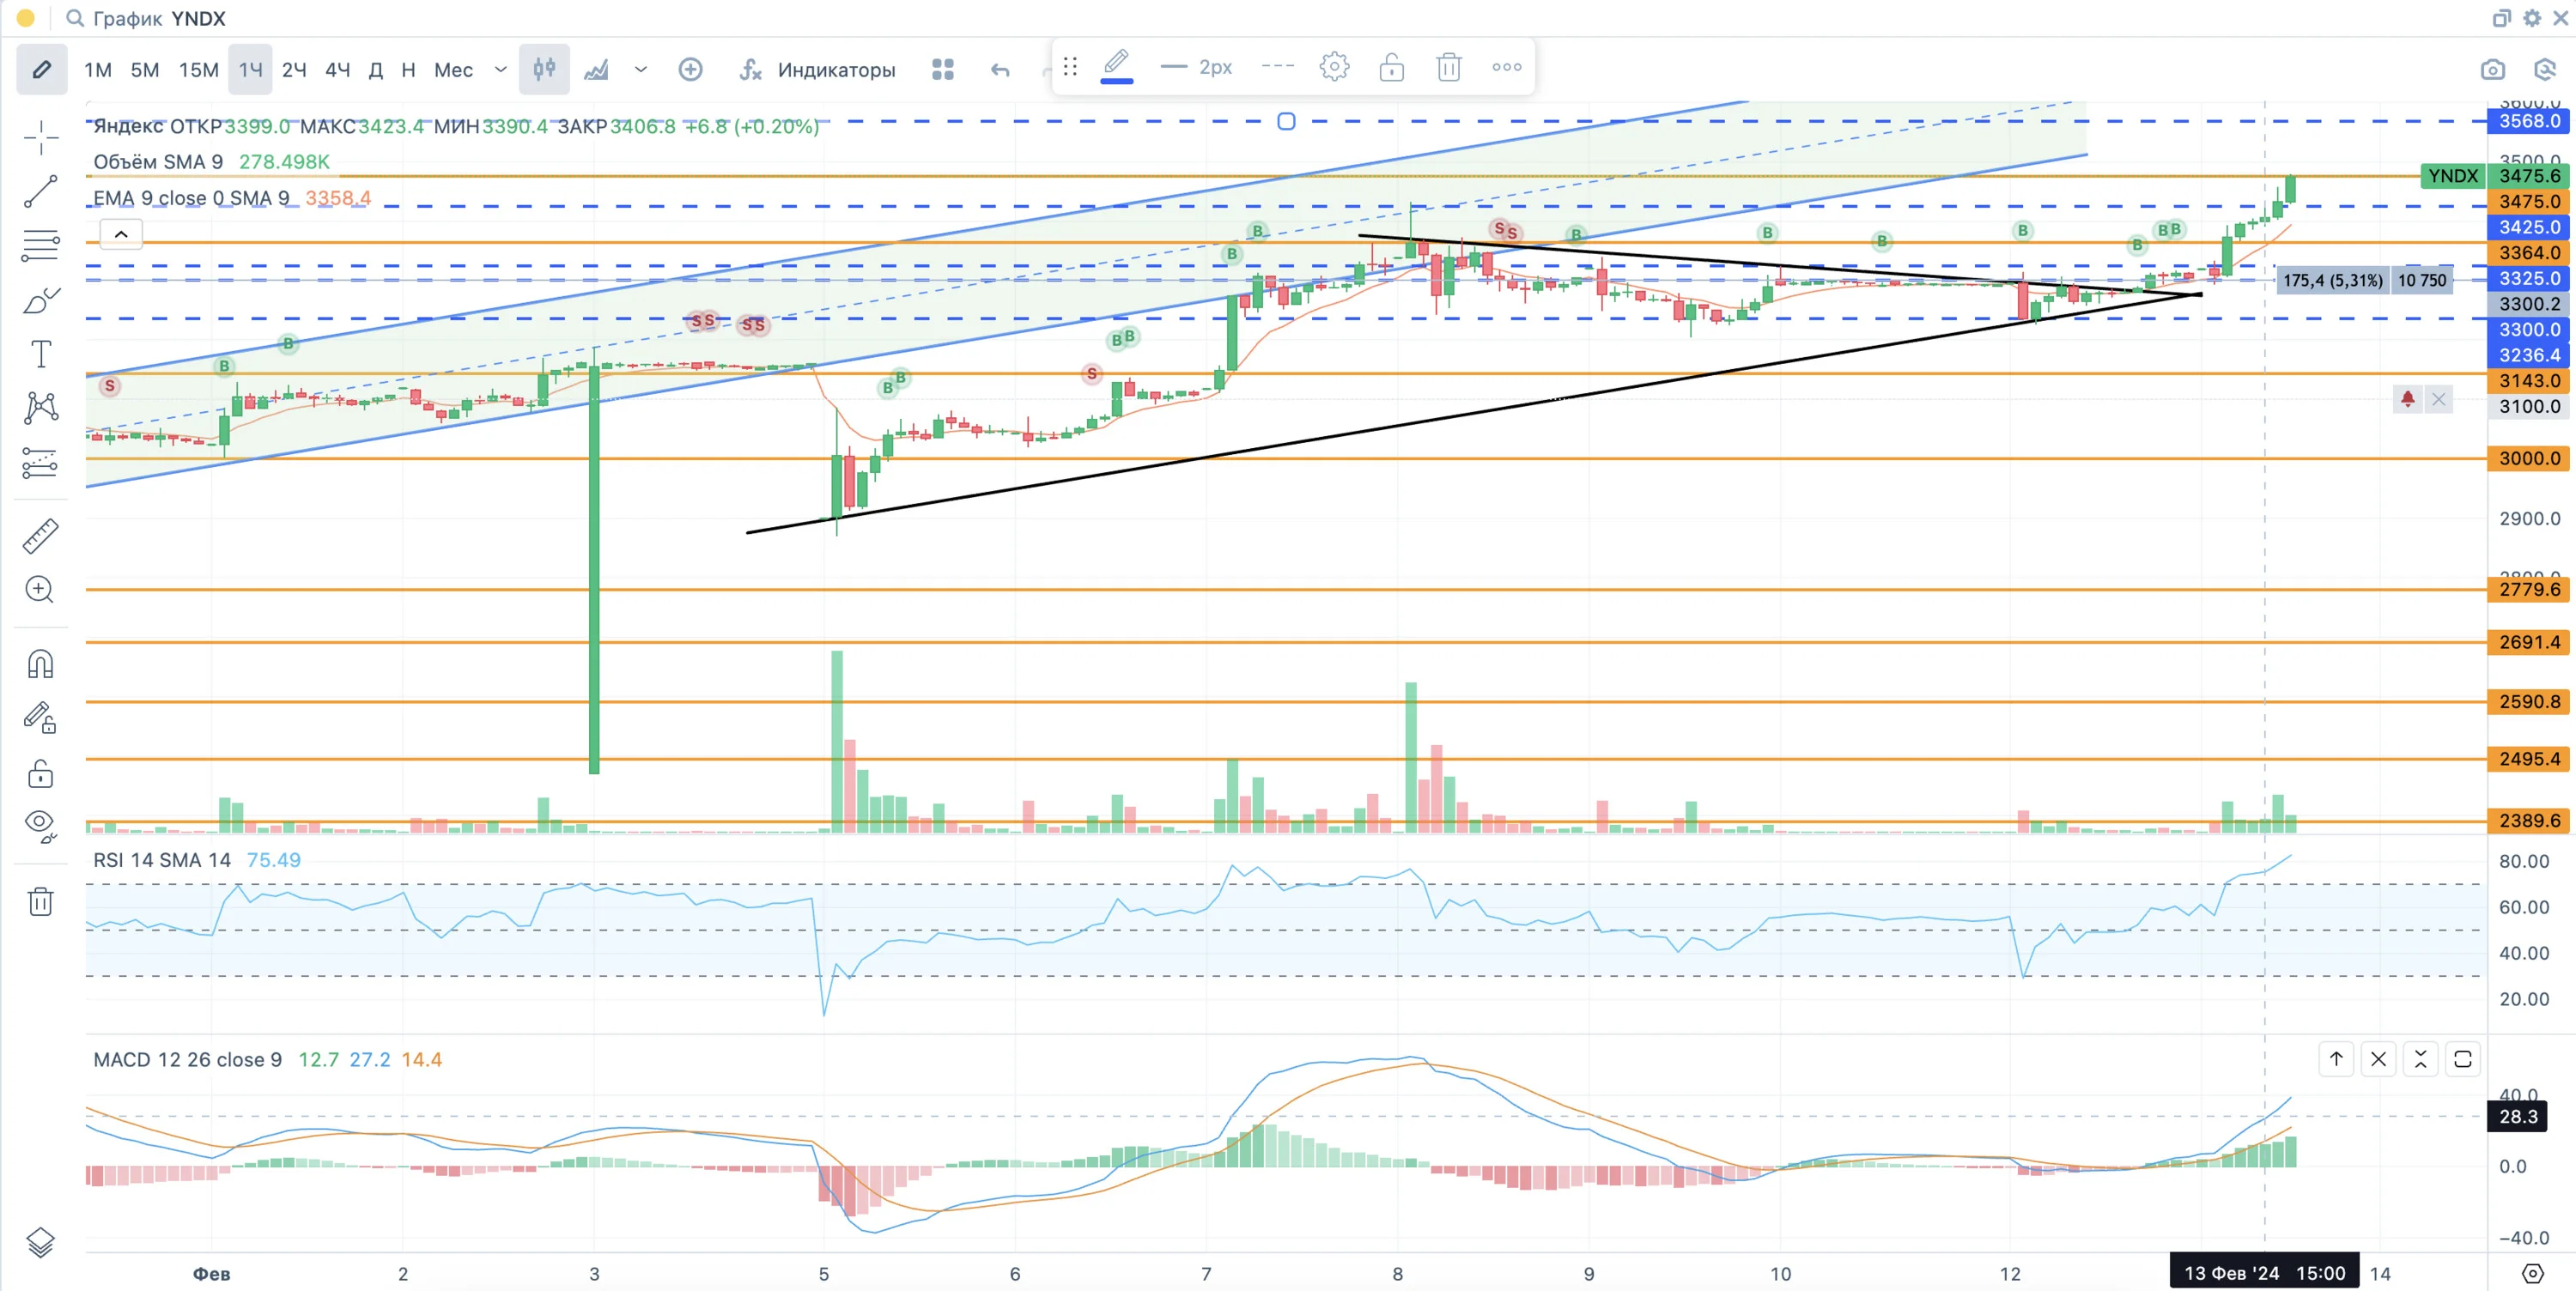Viewport: 2576px width, 1291px height.
Task: Open the Fibonacci and horizontal lines tool
Action: (x=41, y=245)
